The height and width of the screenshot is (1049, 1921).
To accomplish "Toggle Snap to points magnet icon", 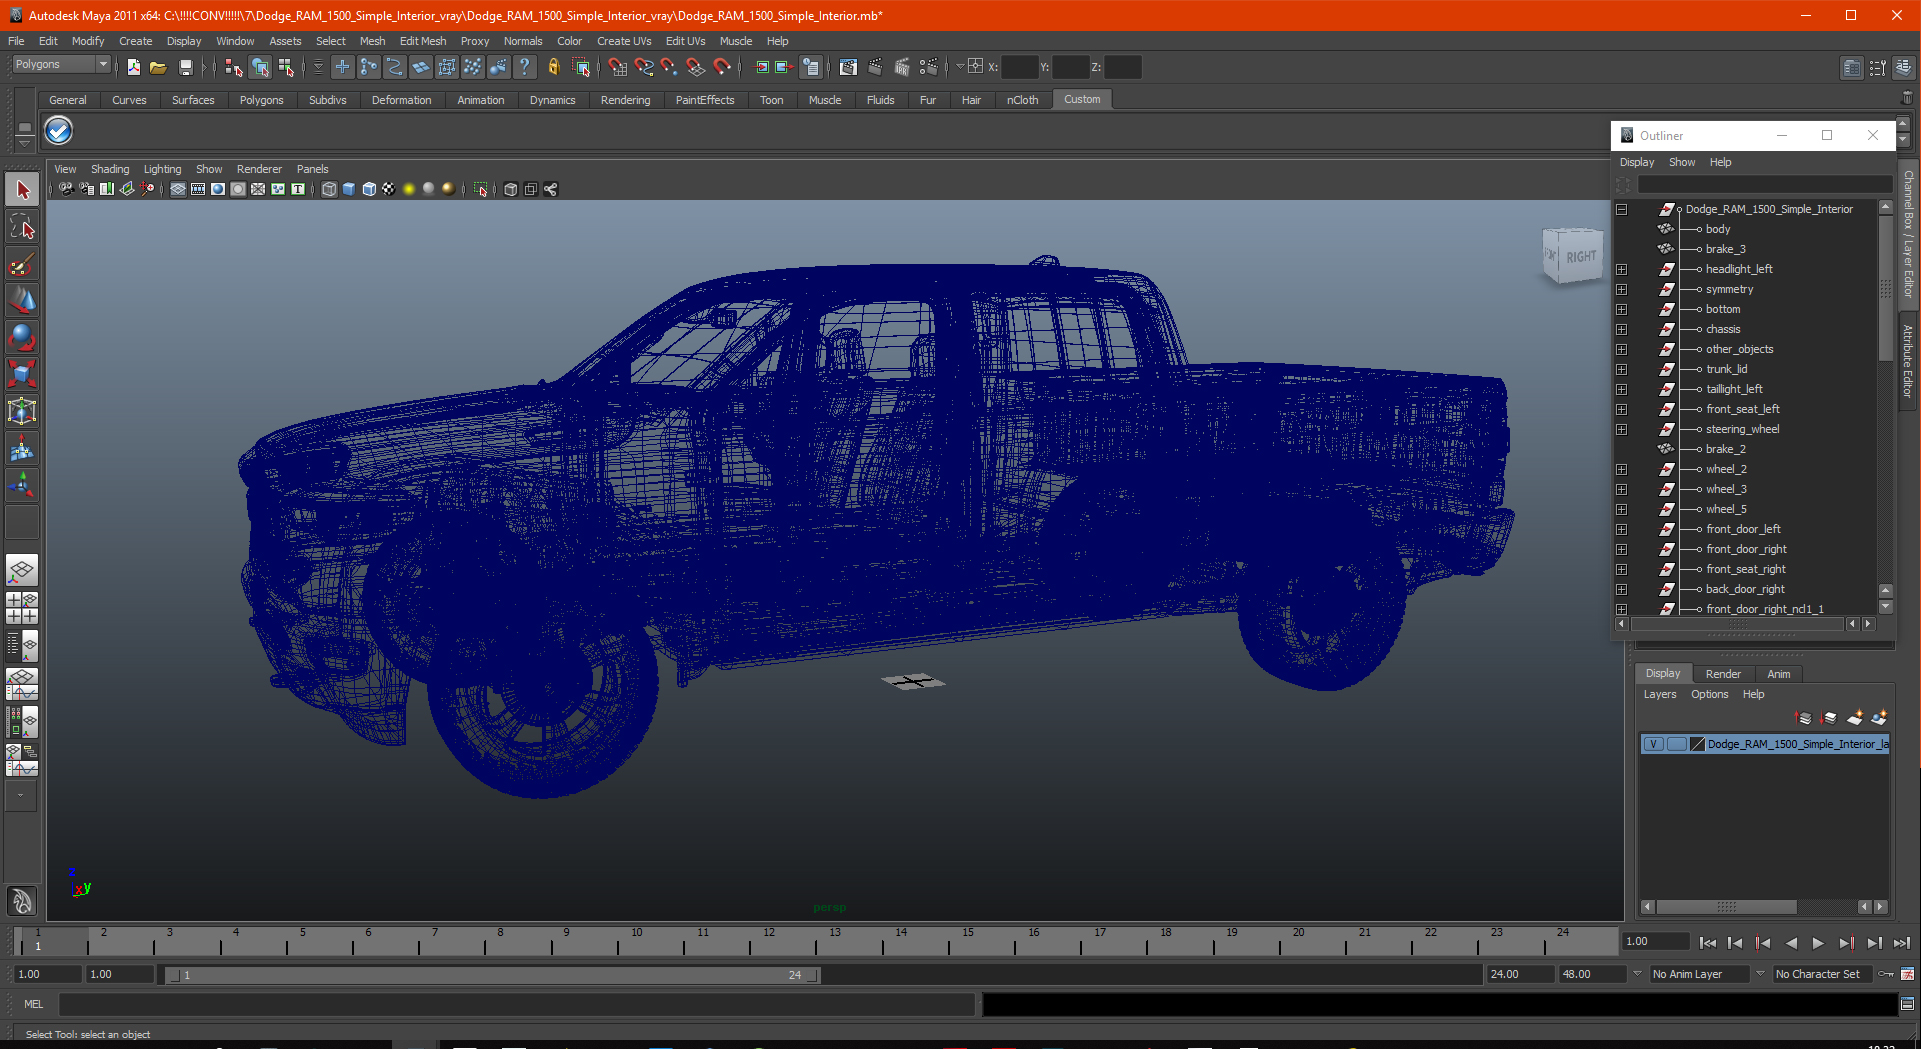I will click(670, 67).
